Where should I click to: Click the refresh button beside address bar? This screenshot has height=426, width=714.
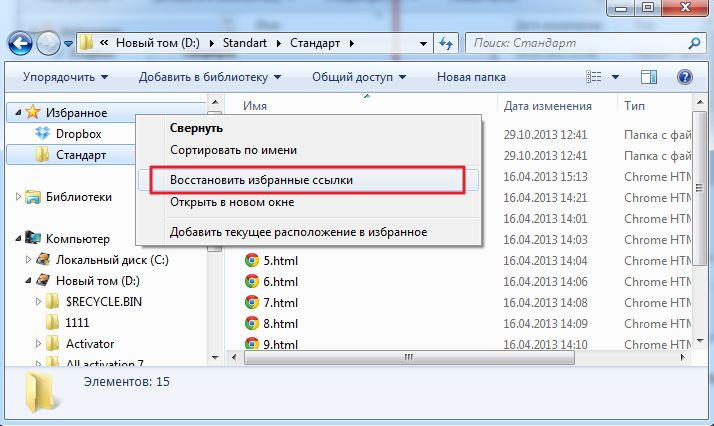pyautogui.click(x=445, y=43)
